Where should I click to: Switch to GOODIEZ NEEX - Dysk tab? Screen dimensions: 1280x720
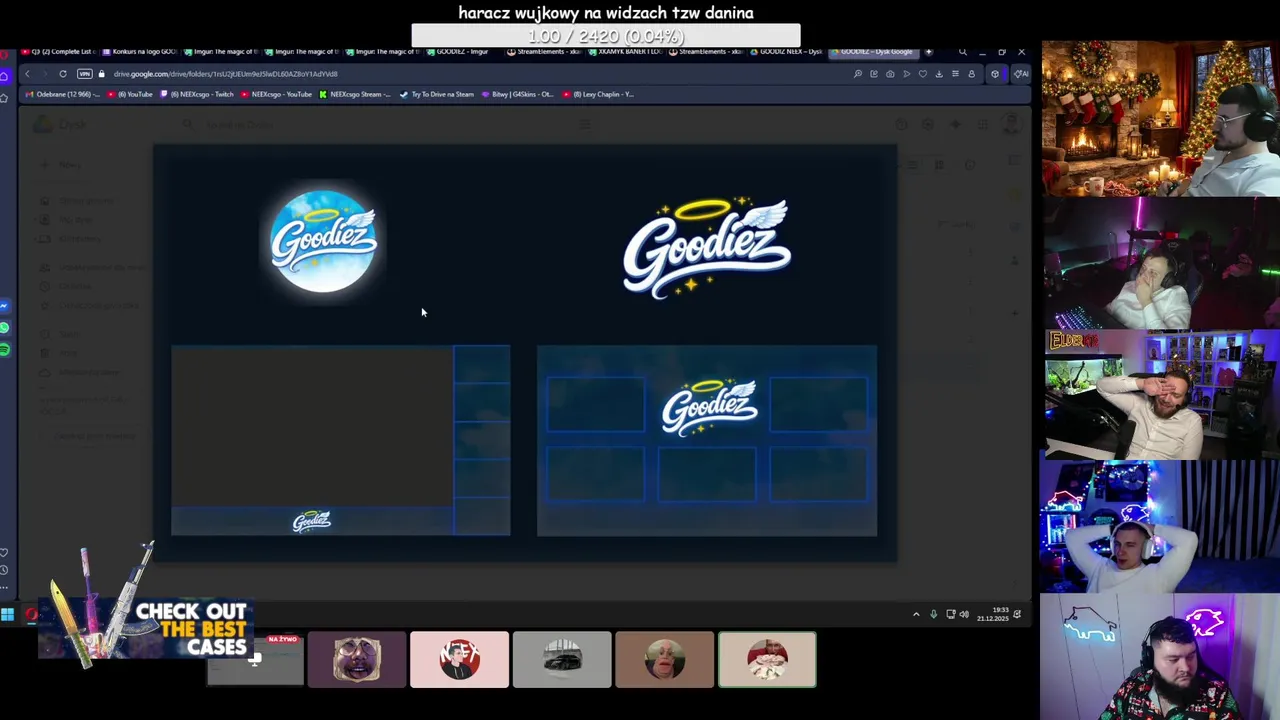[785, 52]
